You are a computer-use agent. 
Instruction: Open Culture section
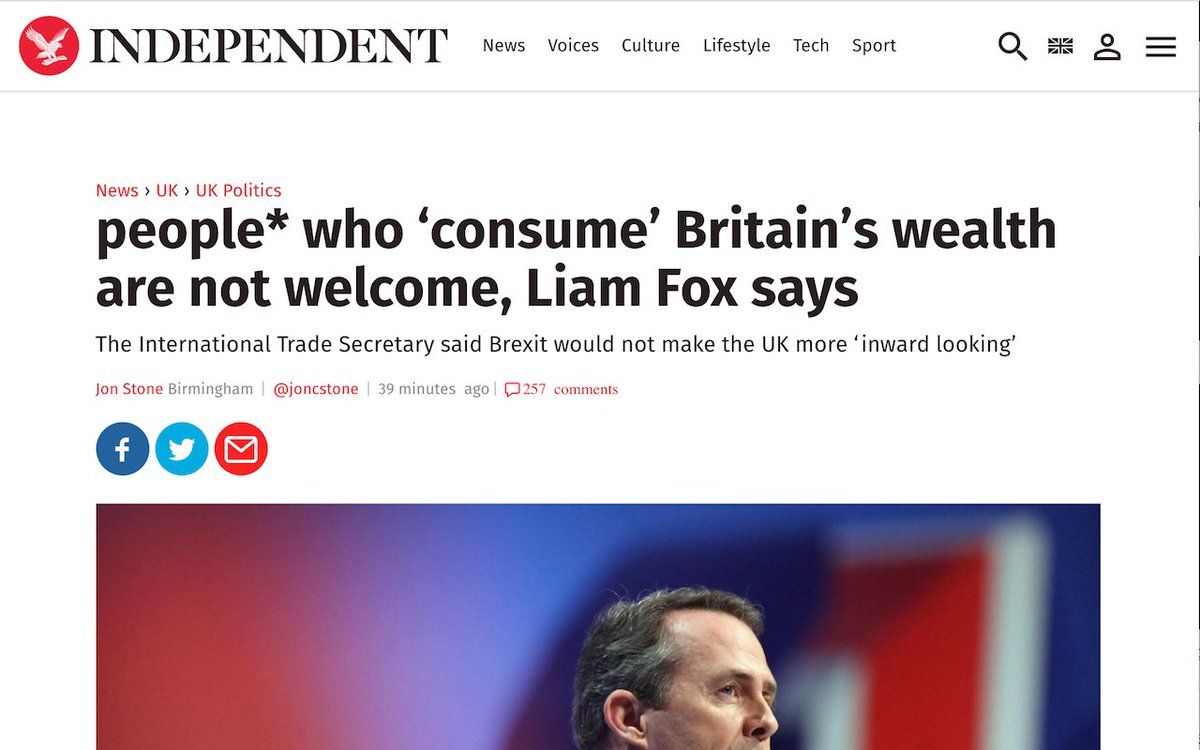tap(650, 46)
